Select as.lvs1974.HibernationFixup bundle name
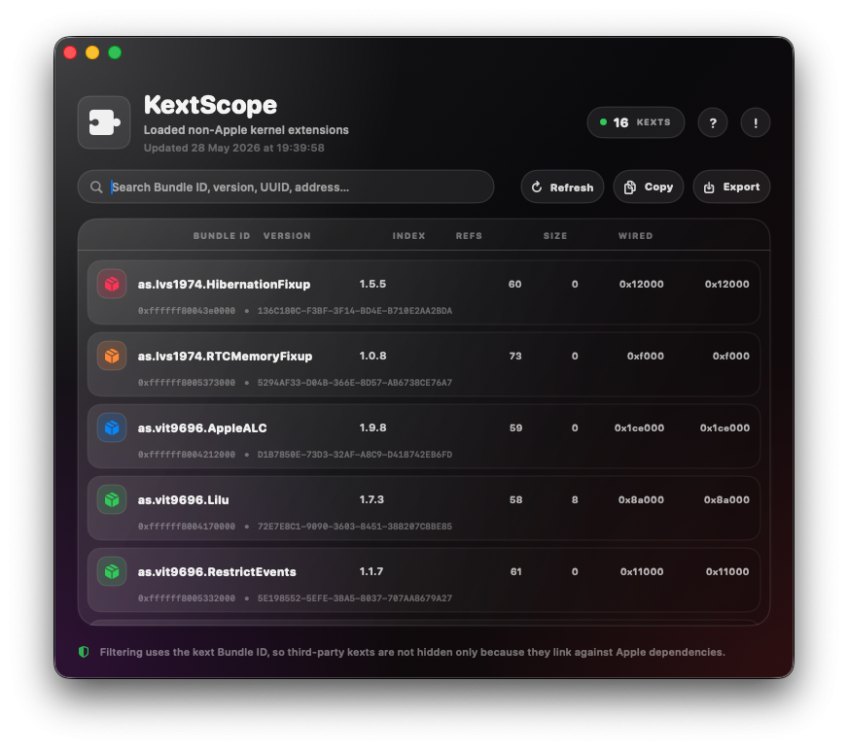 pyautogui.click(x=224, y=284)
